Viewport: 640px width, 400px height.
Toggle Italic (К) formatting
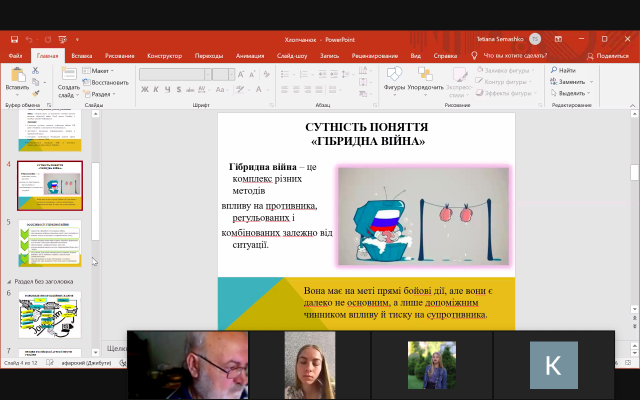coord(157,89)
